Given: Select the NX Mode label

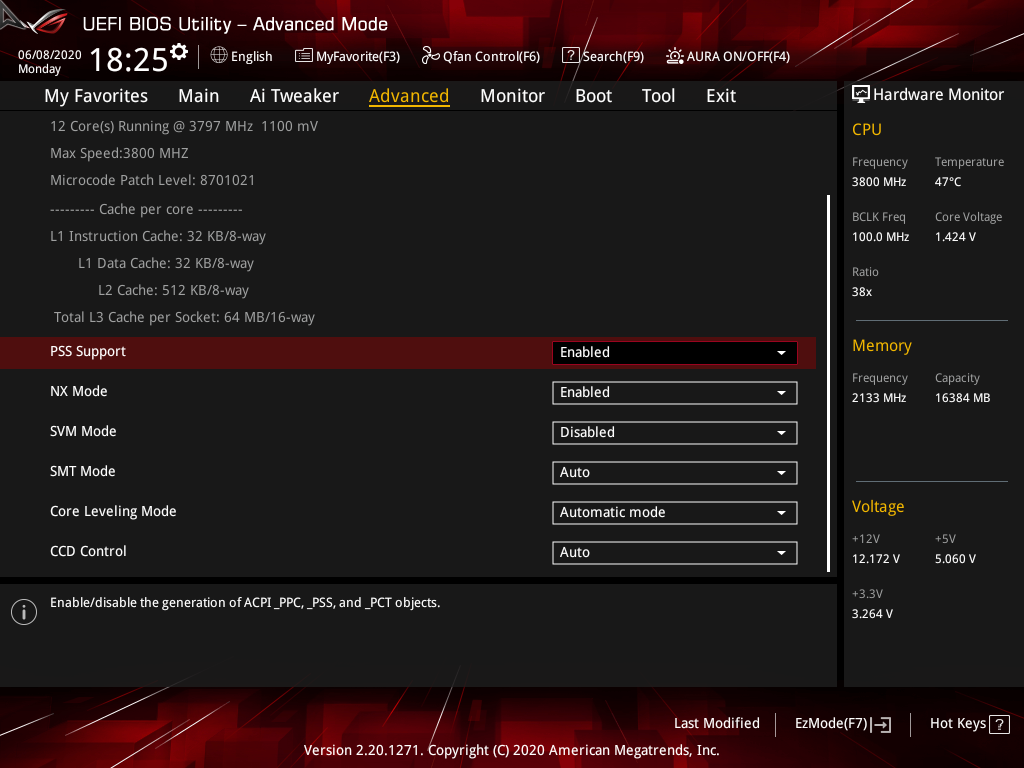Looking at the screenshot, I should 78,391.
